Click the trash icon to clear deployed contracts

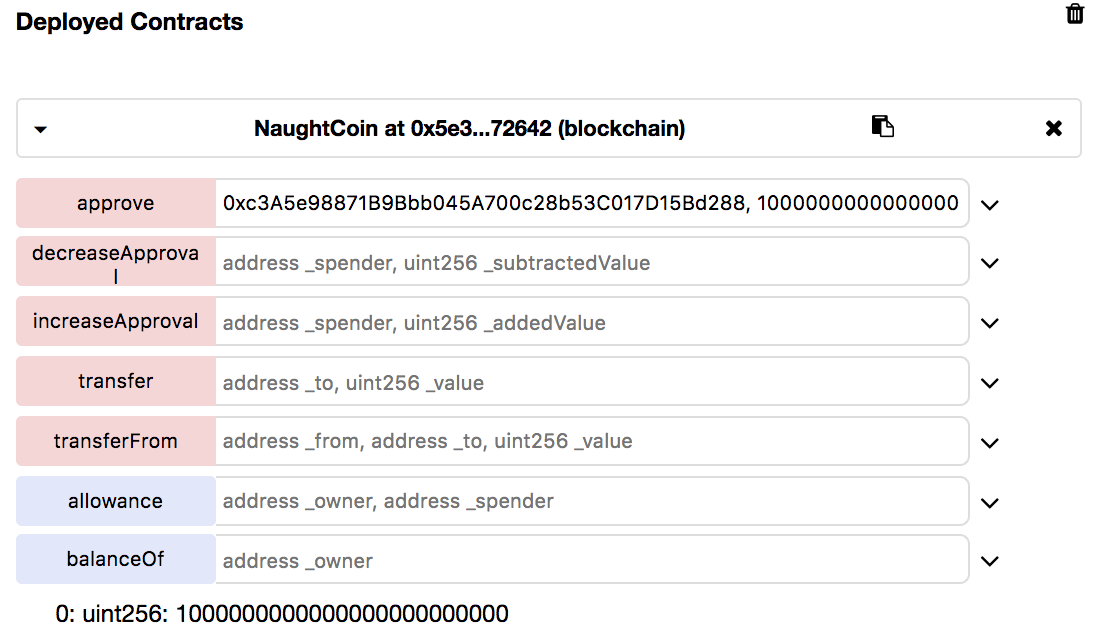point(1075,14)
